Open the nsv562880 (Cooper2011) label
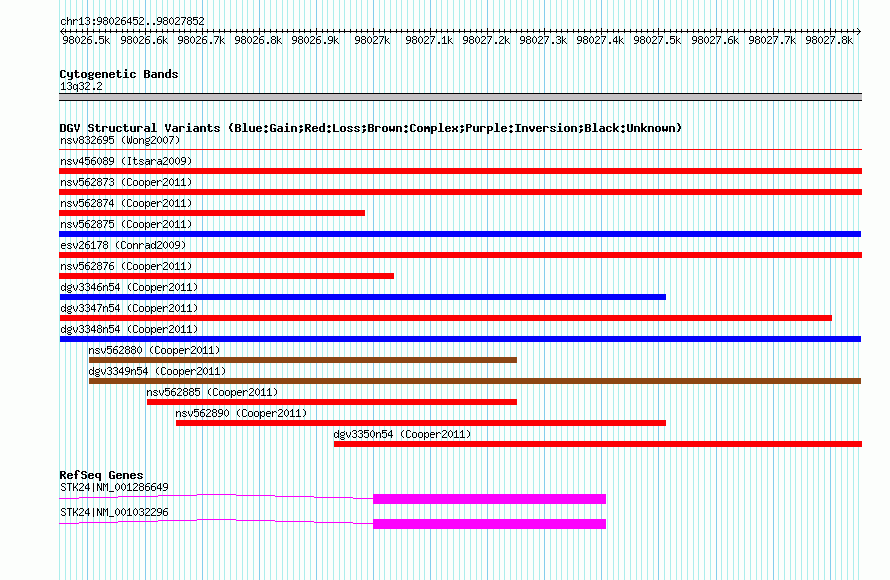Image resolution: width=890 pixels, height=580 pixels. pyautogui.click(x=154, y=350)
